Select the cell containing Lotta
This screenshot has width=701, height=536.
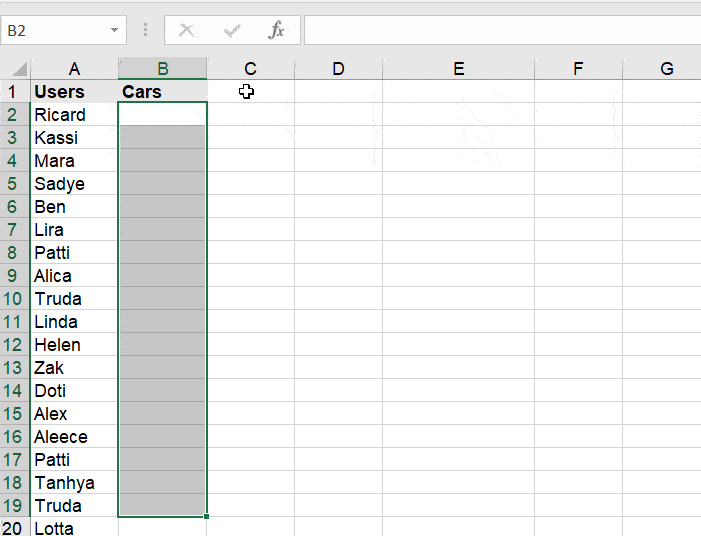[x=74, y=527]
